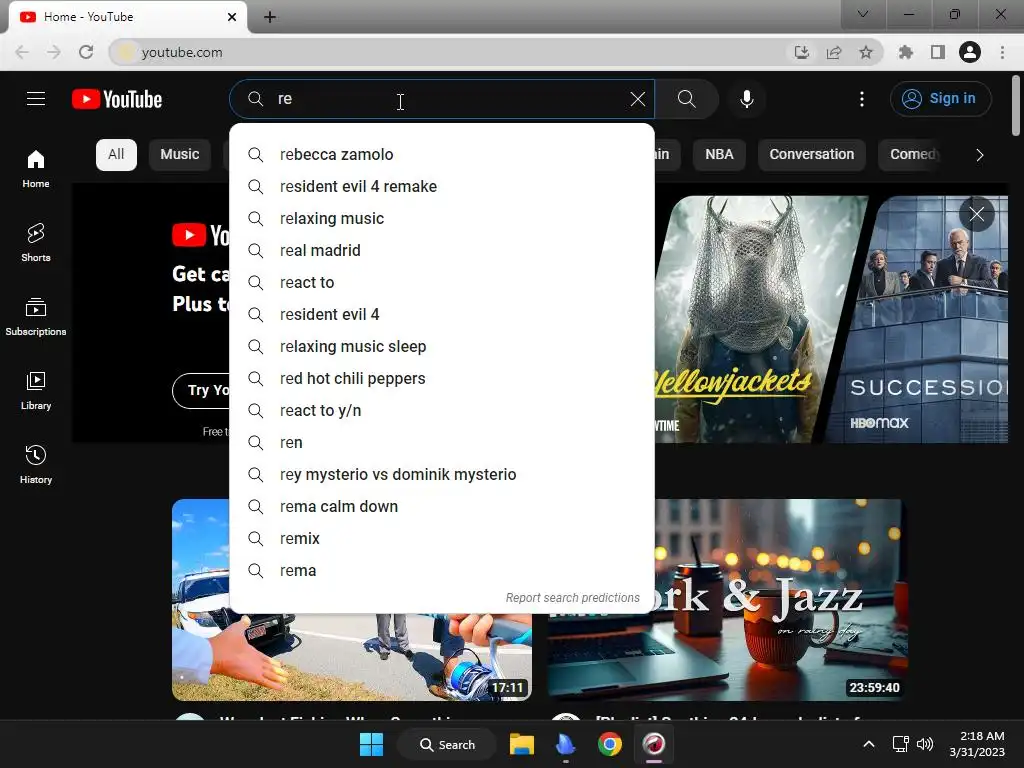Open the Windows Start menu
The height and width of the screenshot is (768, 1024).
372,744
